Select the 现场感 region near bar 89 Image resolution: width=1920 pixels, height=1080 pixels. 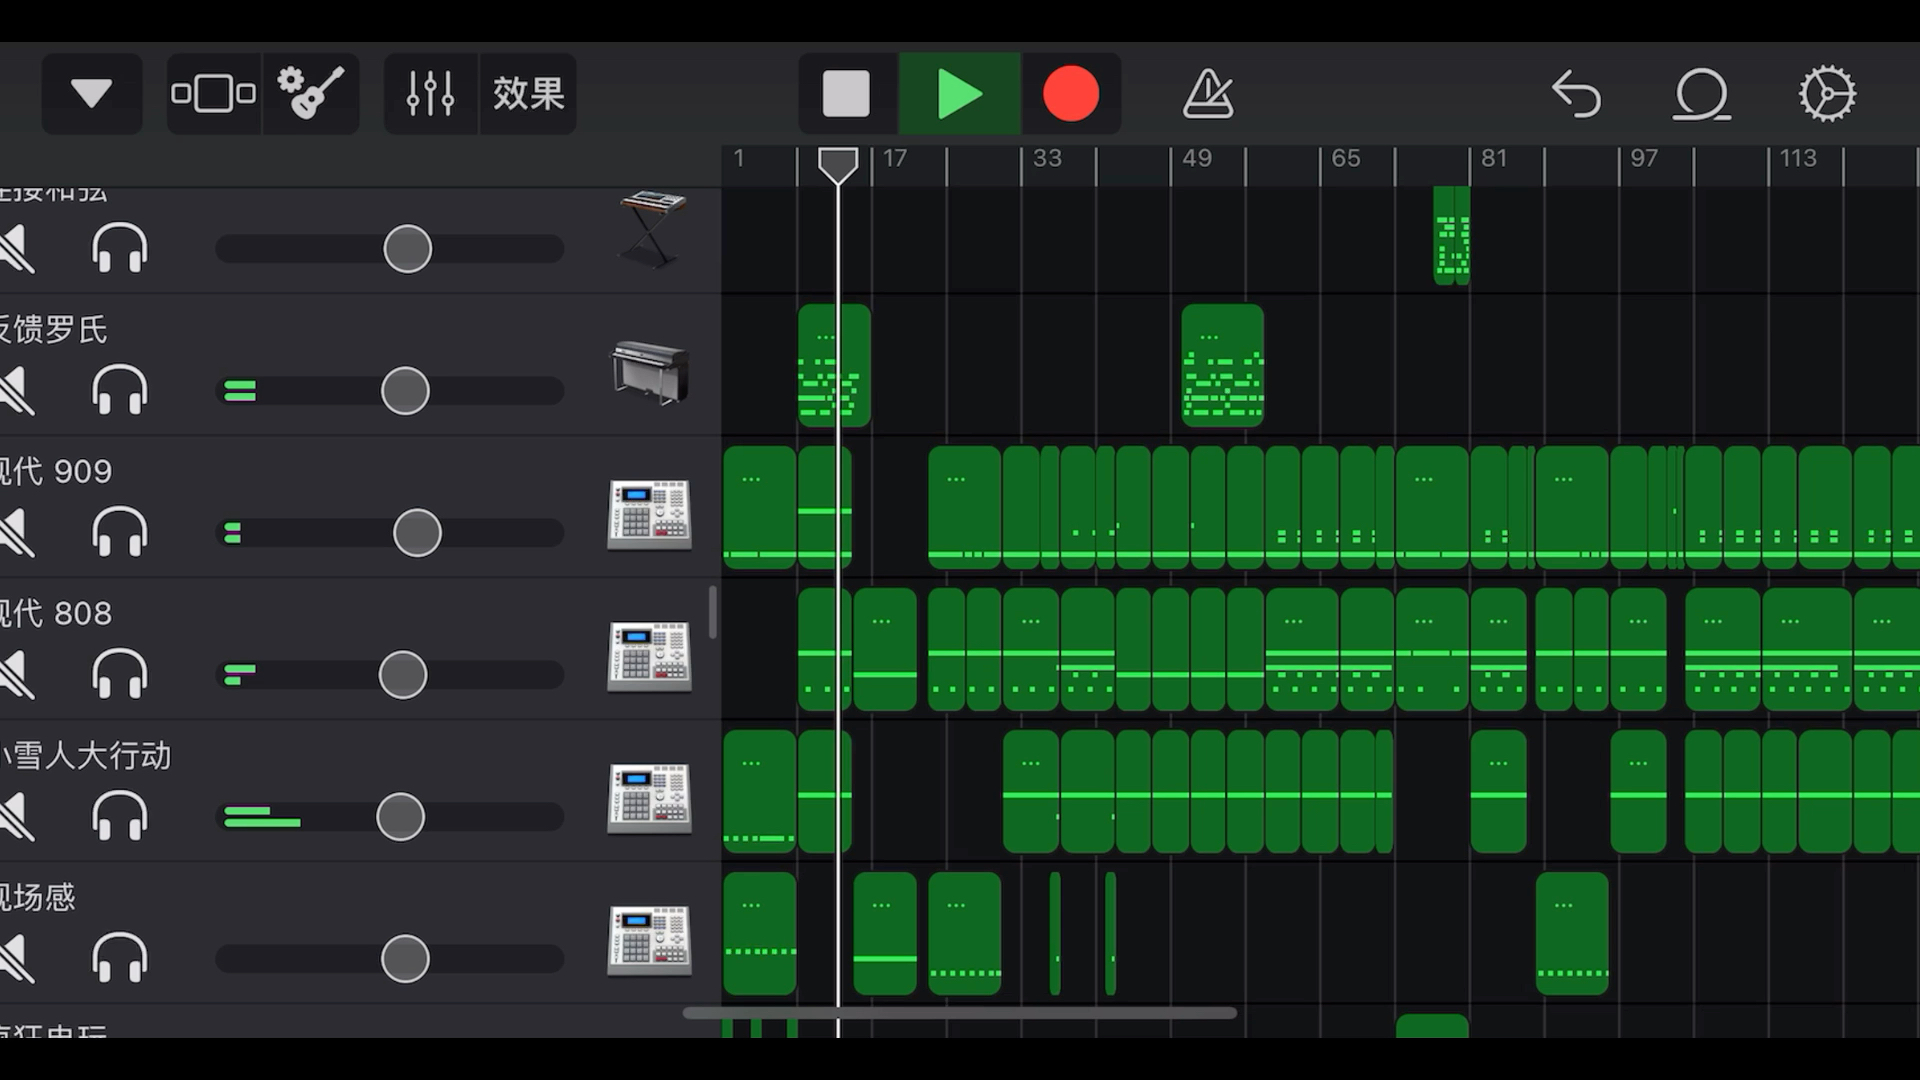point(1572,934)
